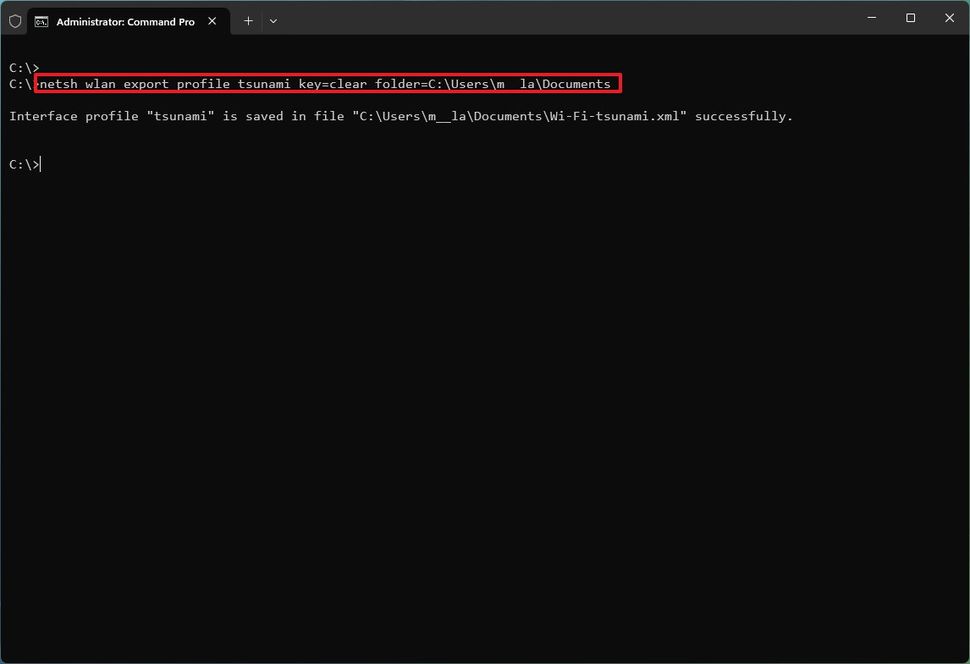Click the first C:\> prompt line

24,68
